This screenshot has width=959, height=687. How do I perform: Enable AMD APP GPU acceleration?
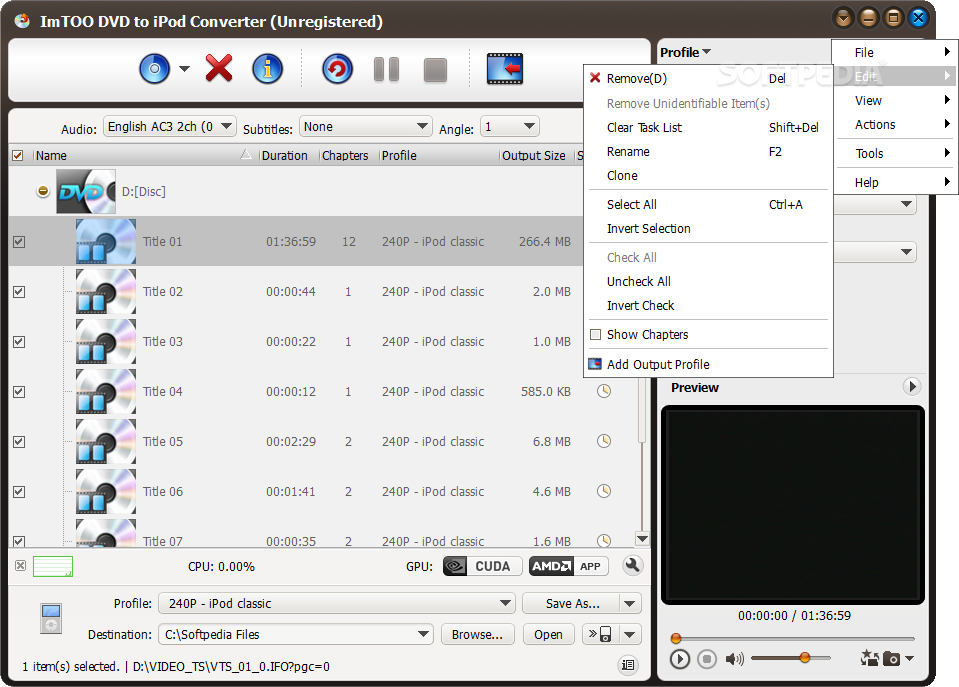pos(569,566)
